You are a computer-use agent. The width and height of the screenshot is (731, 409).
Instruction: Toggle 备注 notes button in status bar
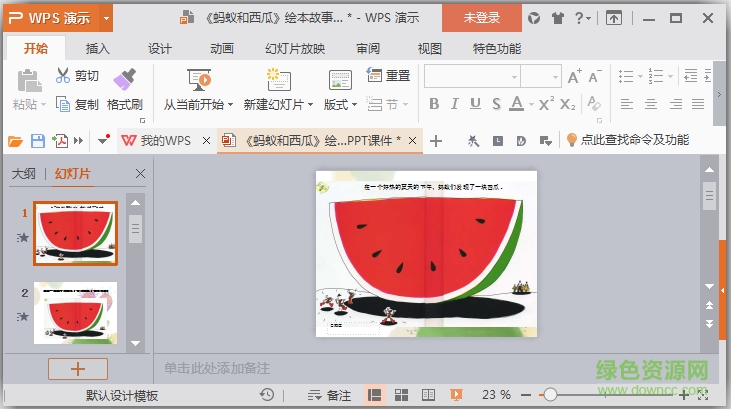(329, 395)
